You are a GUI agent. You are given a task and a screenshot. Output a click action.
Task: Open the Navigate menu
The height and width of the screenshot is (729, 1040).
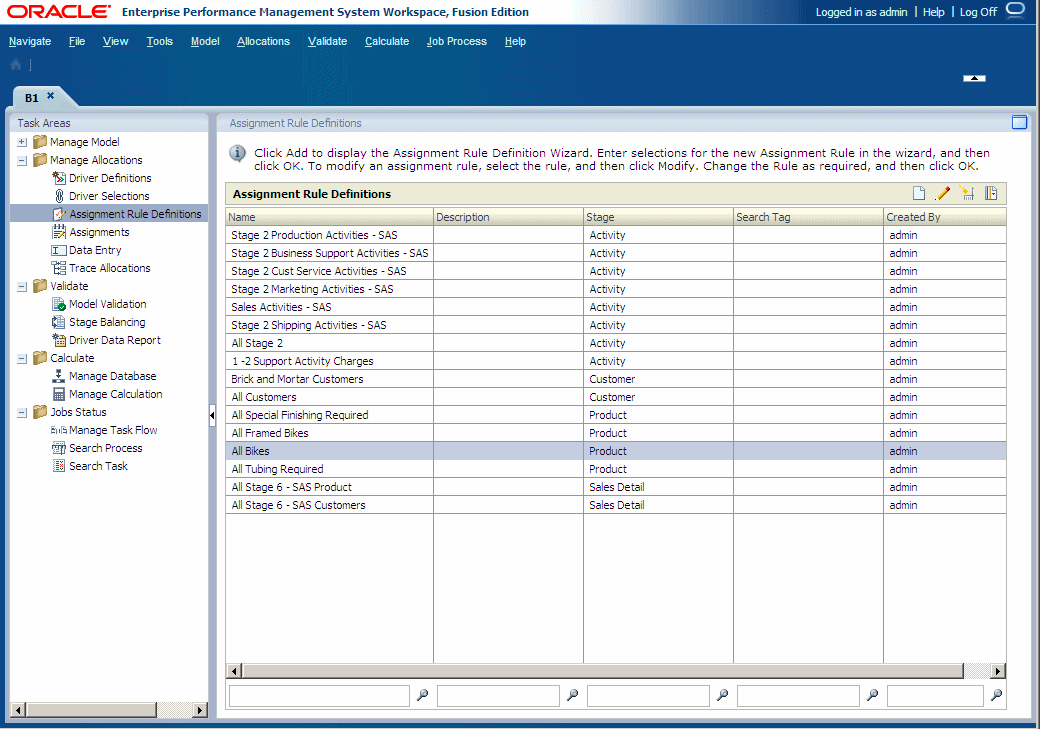[30, 41]
